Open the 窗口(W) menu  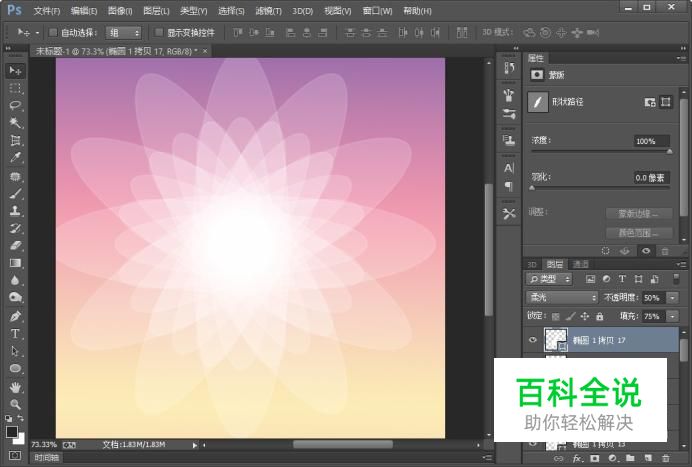[x=377, y=11]
